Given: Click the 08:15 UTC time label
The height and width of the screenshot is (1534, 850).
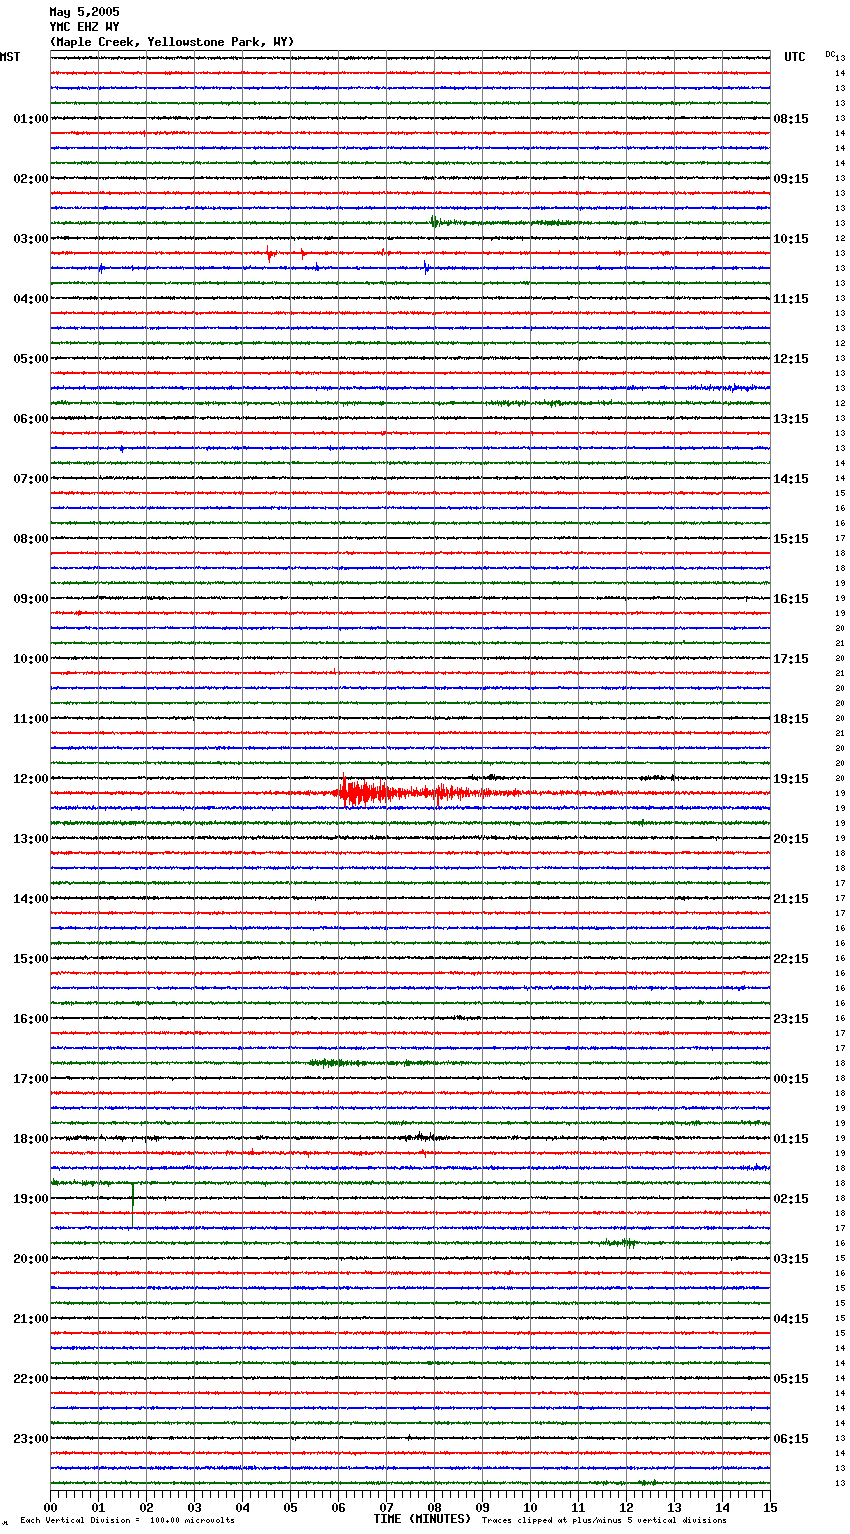Looking at the screenshot, I should coord(791,119).
